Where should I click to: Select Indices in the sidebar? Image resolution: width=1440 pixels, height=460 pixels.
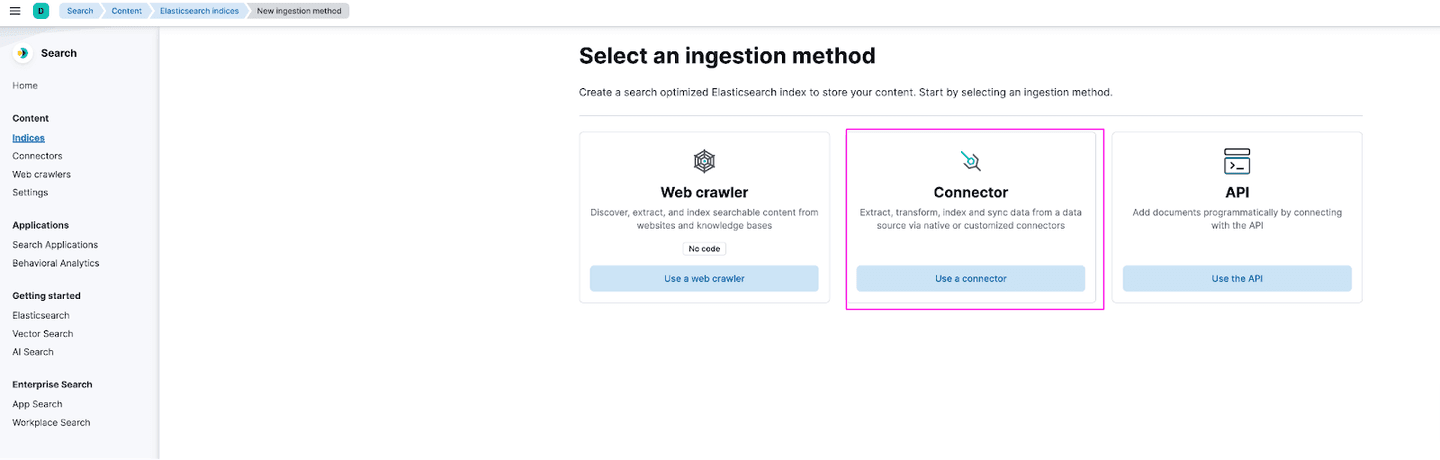click(28, 138)
